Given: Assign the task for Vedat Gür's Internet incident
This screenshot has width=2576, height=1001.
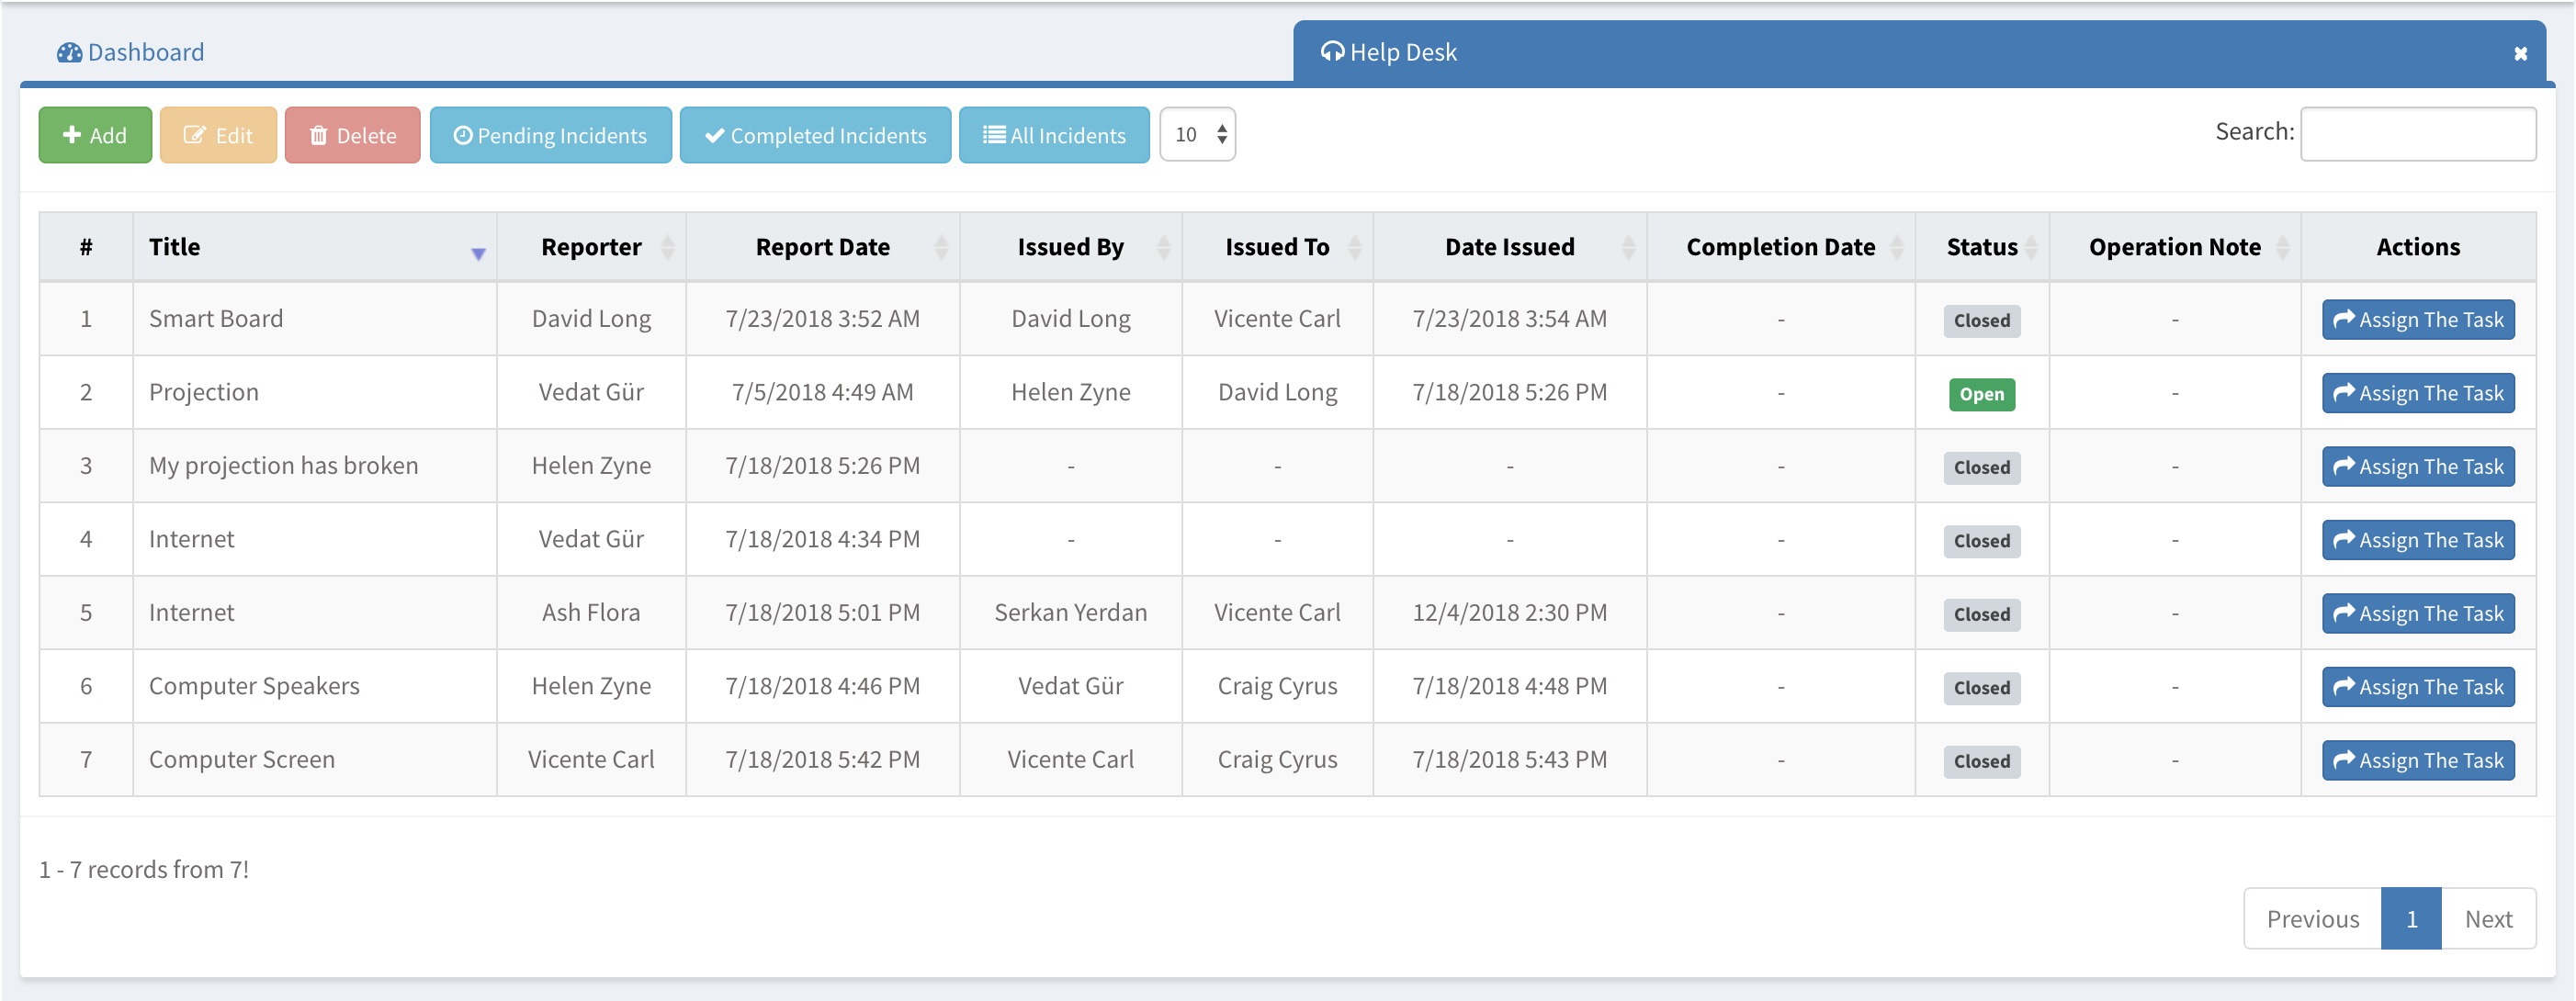Looking at the screenshot, I should [x=2417, y=540].
